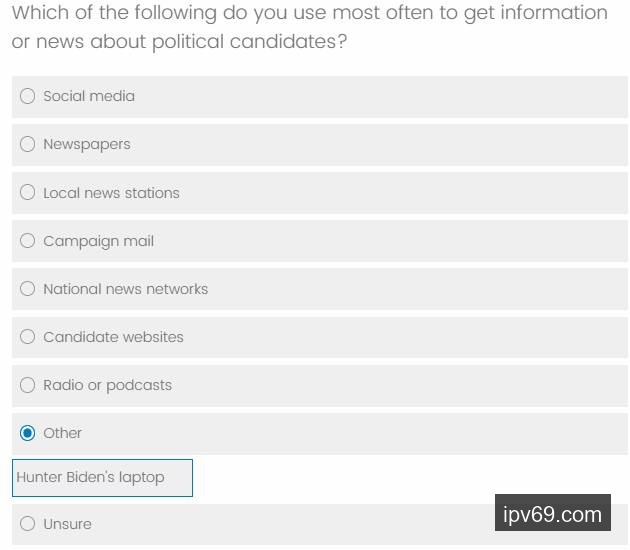The width and height of the screenshot is (630, 550).
Task: Click the "Unsure" option label text
Action: 67,524
